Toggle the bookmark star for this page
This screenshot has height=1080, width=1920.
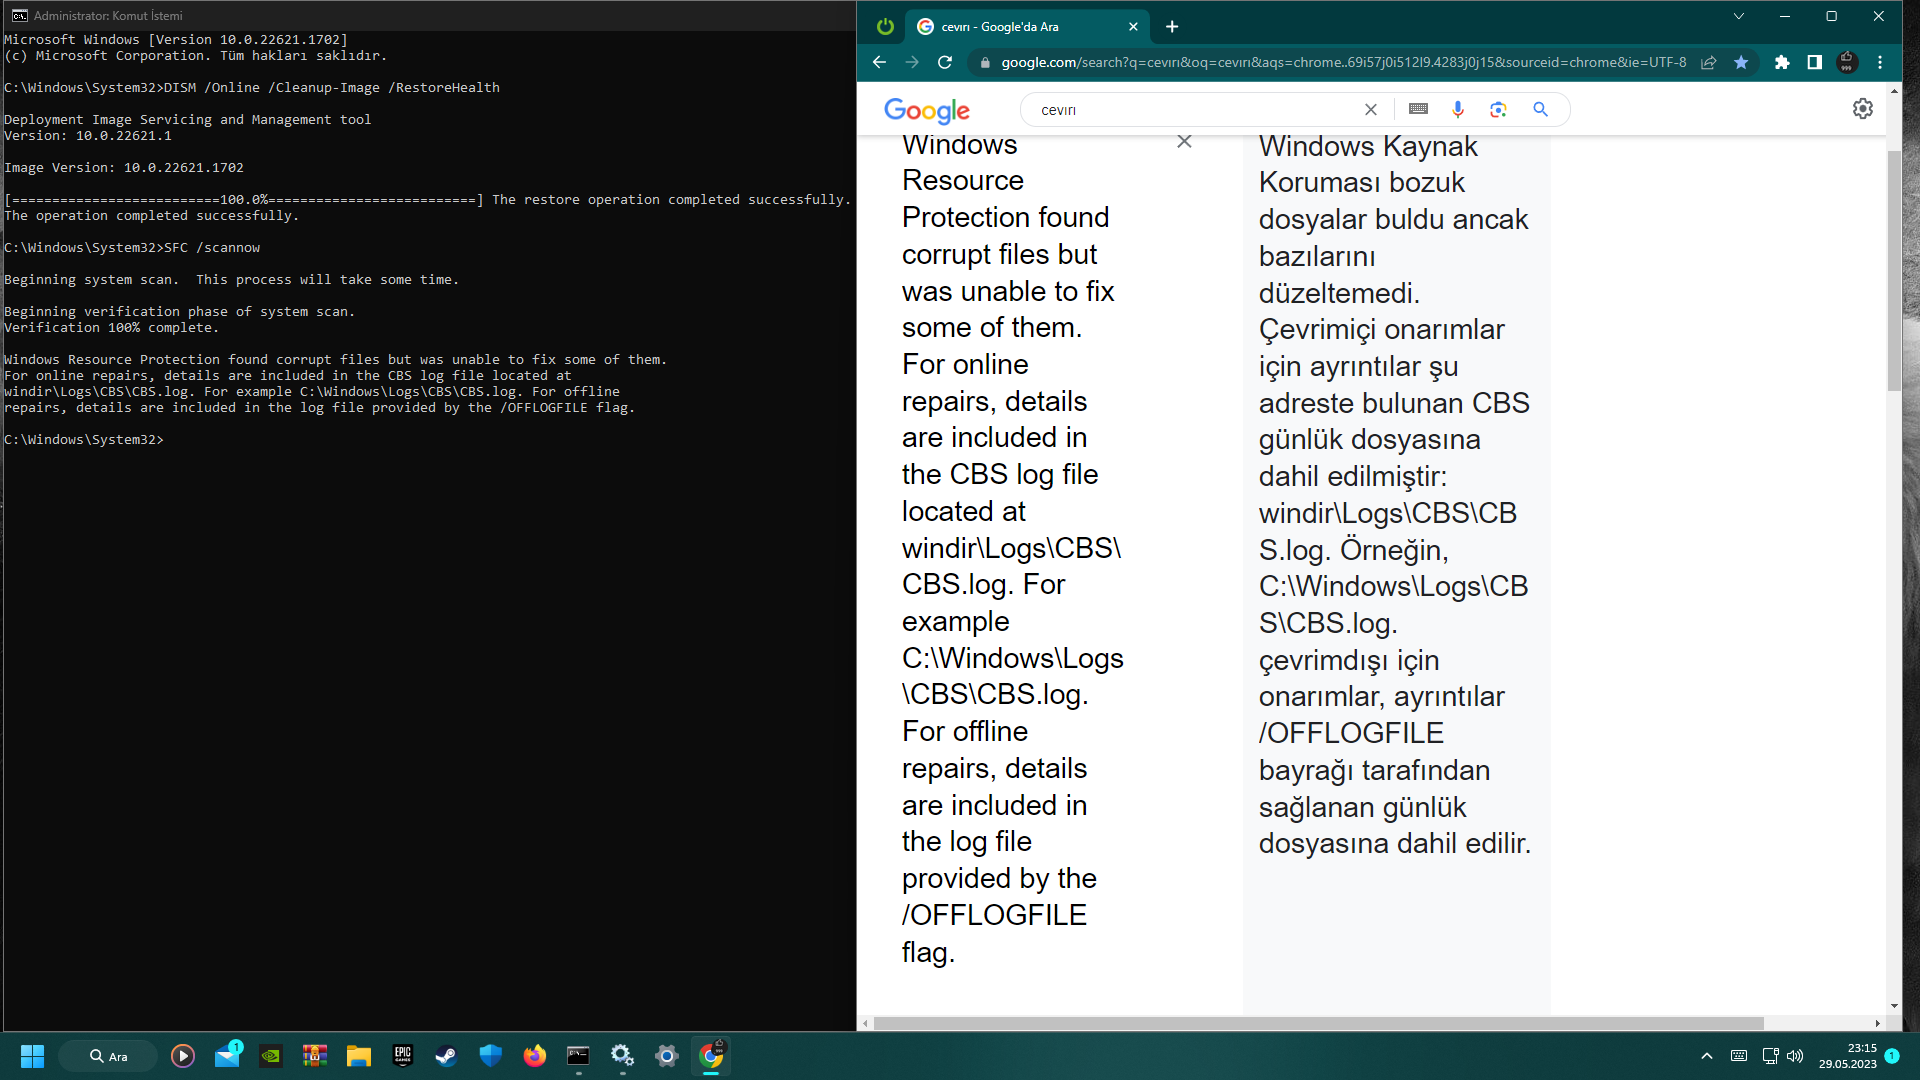1741,62
